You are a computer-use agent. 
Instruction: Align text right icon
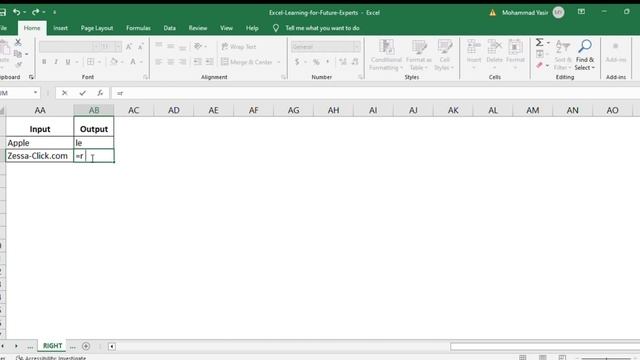[x=182, y=62]
